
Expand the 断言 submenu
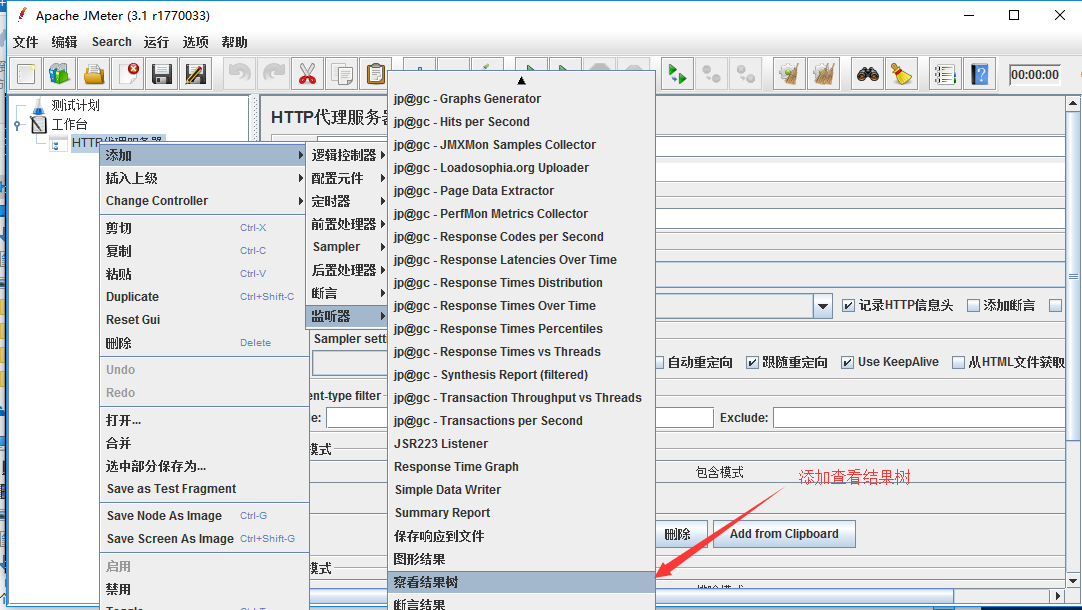pos(347,293)
